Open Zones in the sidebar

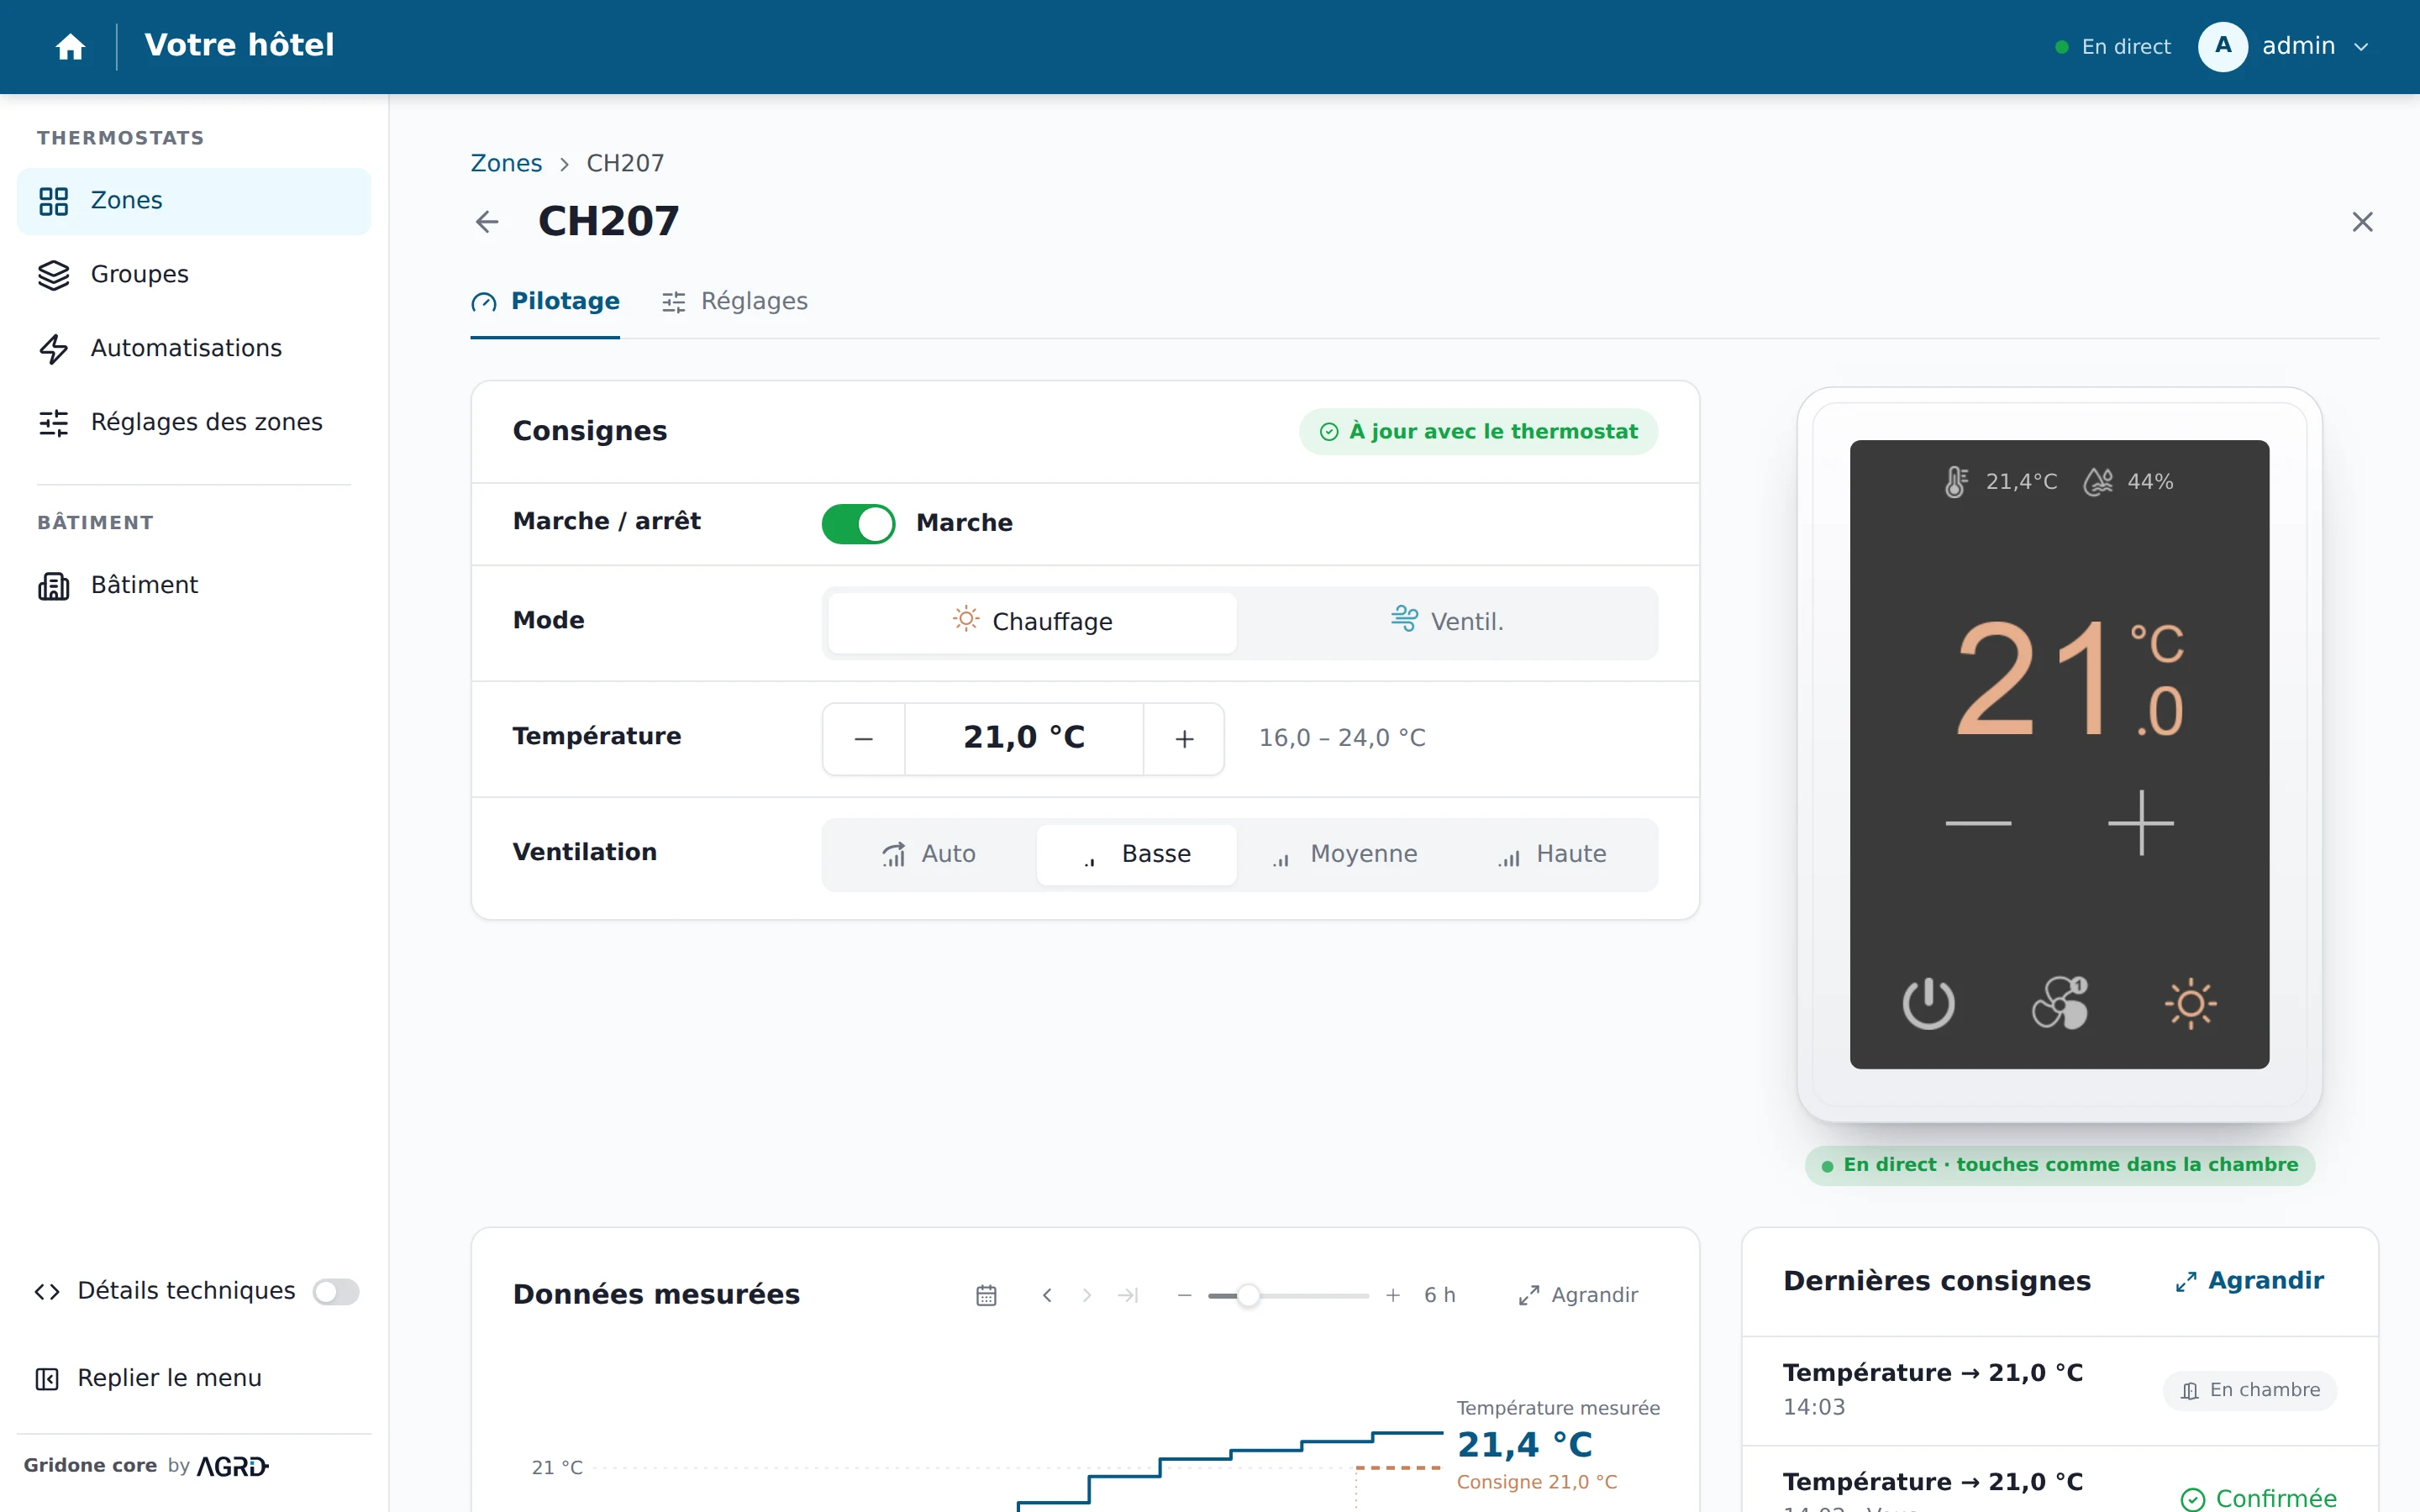coord(194,201)
